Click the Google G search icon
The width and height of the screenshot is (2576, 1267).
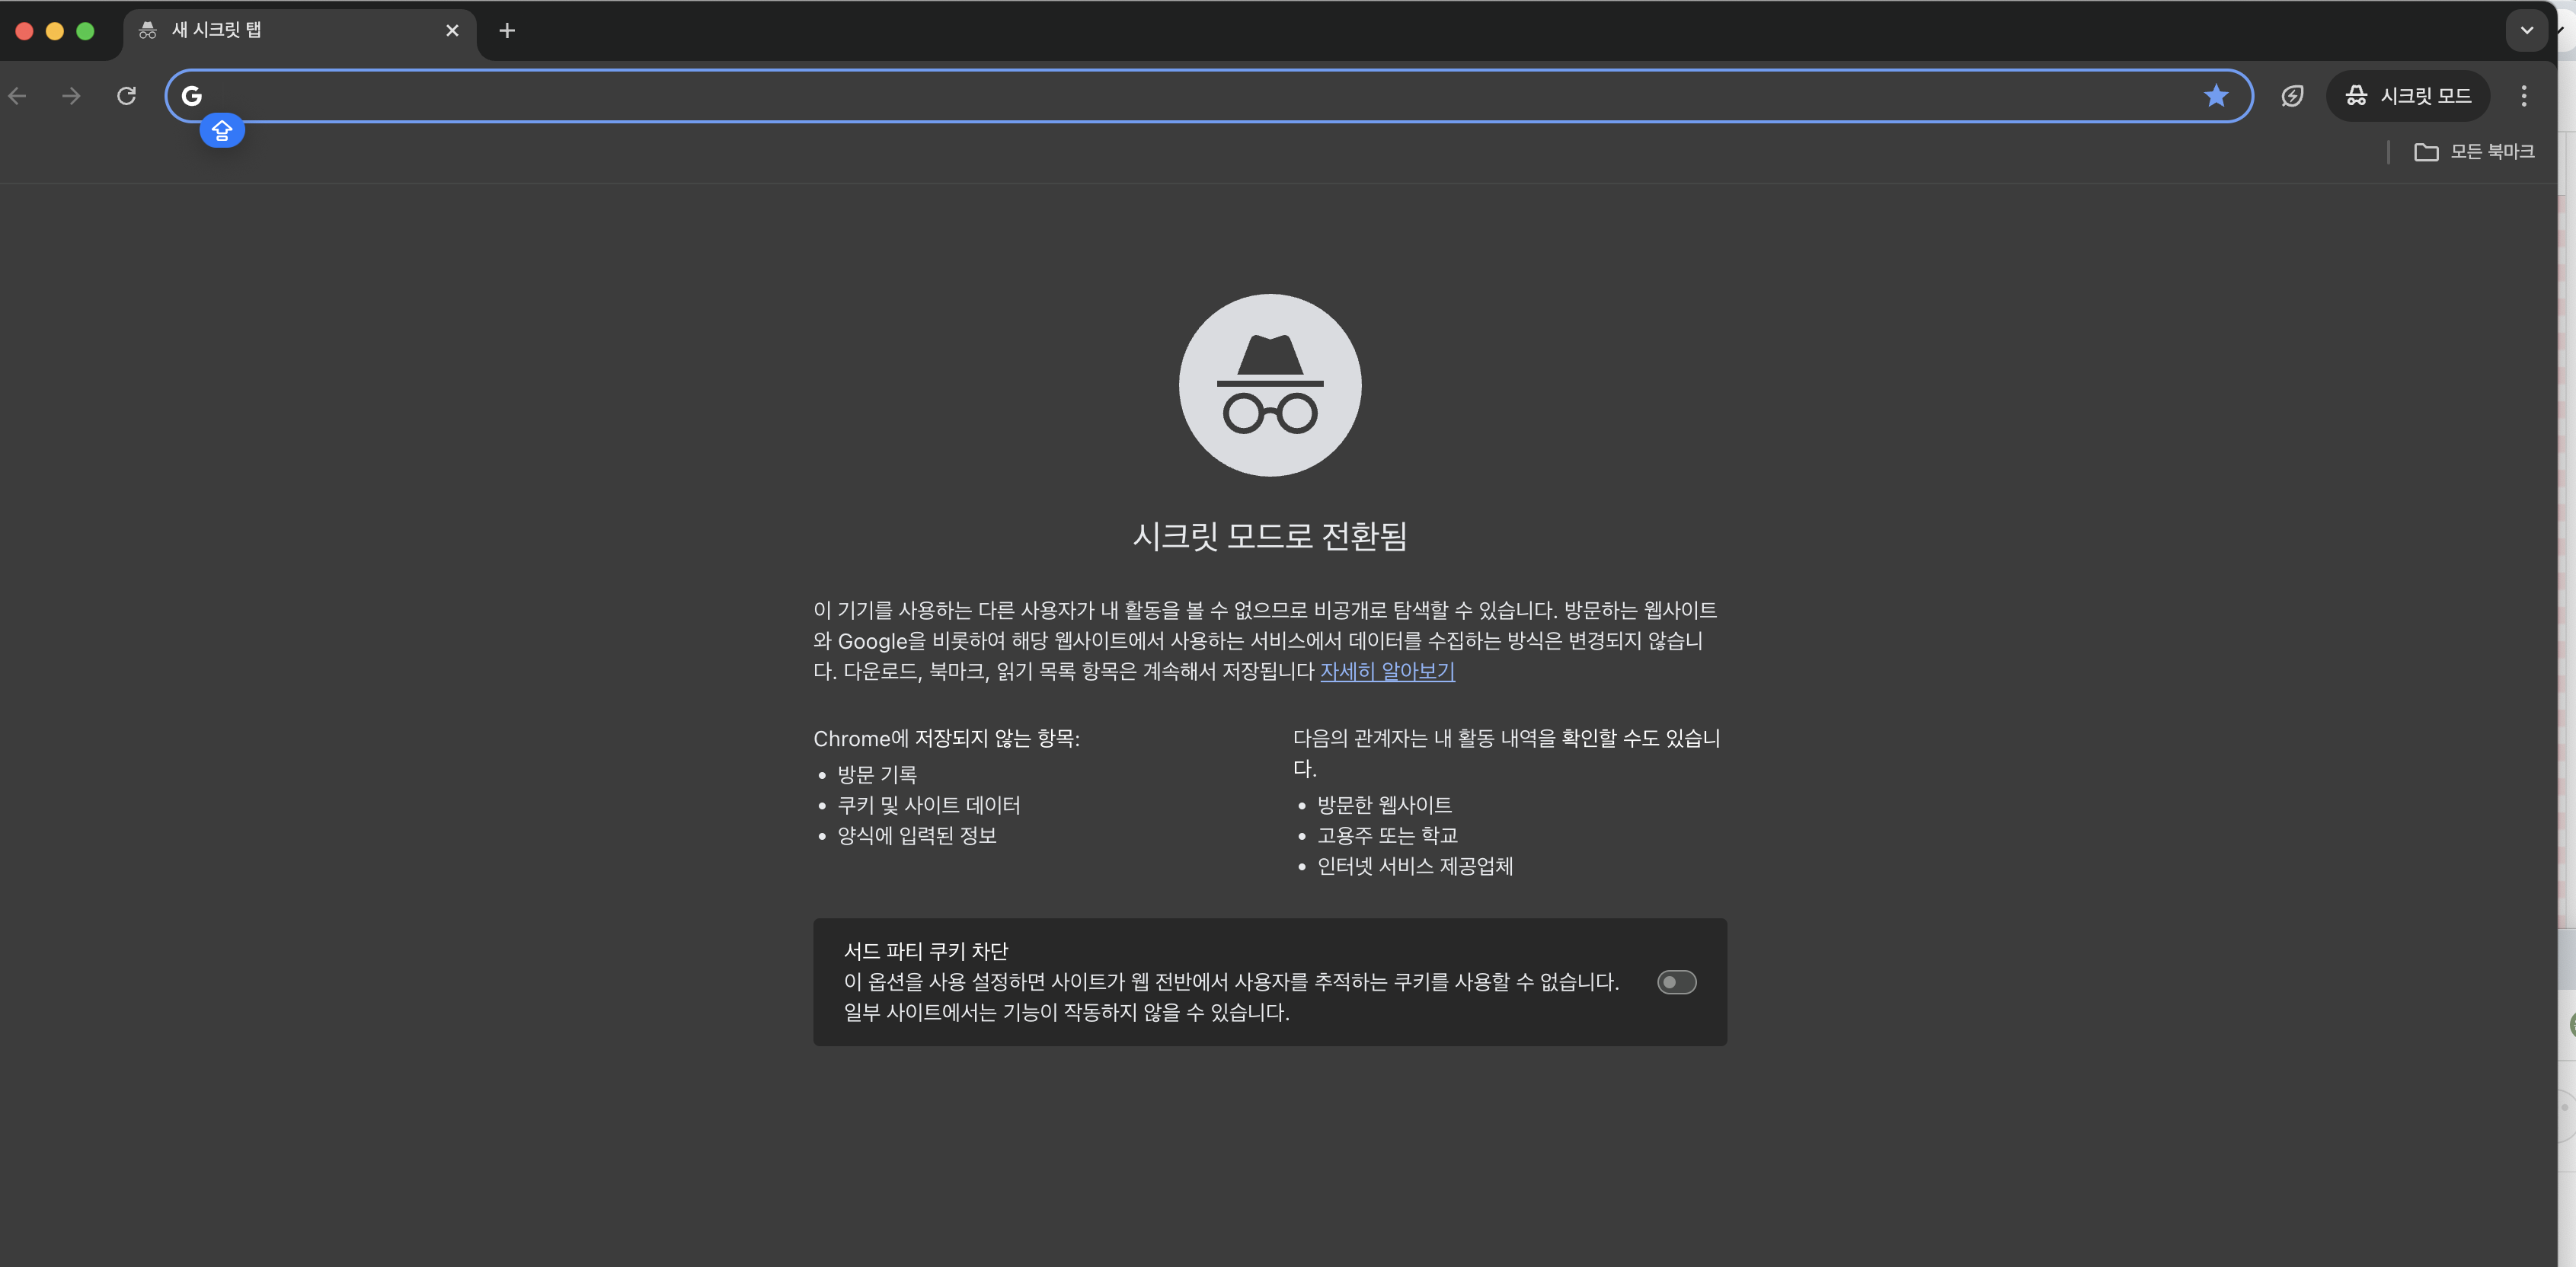pos(192,96)
